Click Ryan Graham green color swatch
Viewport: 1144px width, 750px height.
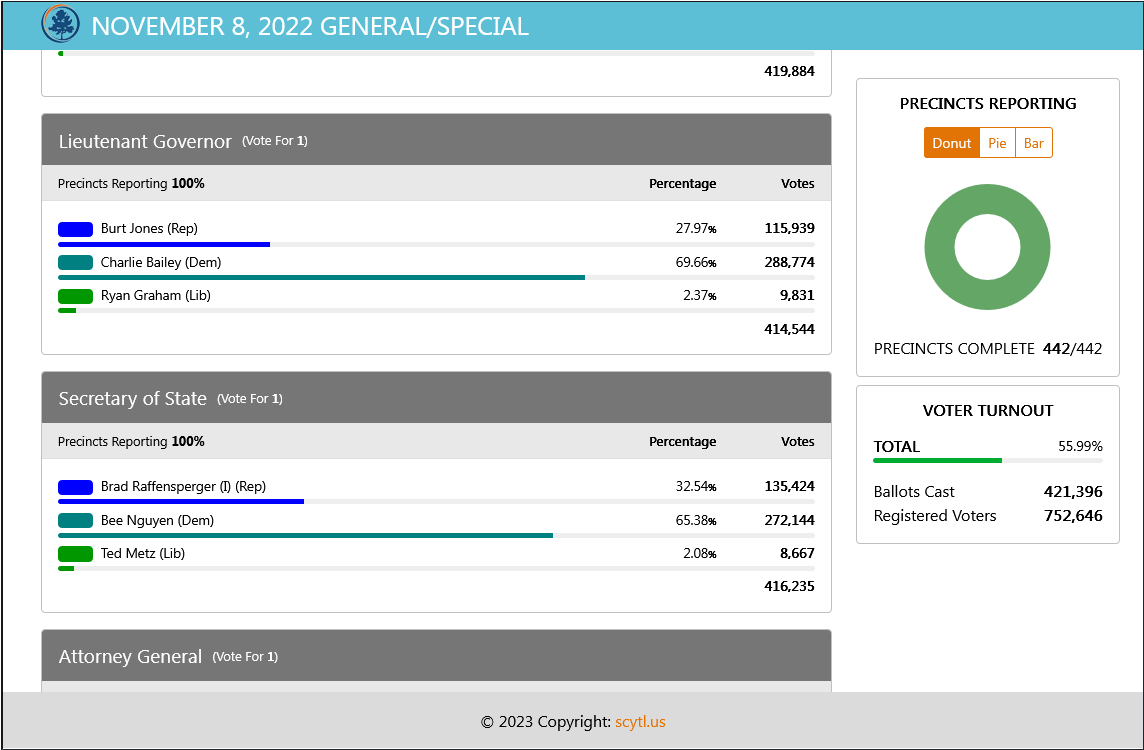75,296
